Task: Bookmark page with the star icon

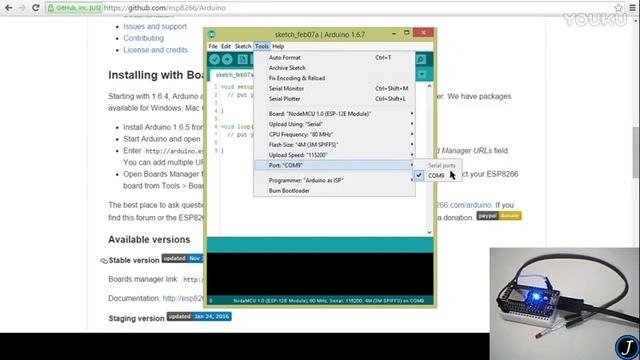Action: tap(618, 8)
